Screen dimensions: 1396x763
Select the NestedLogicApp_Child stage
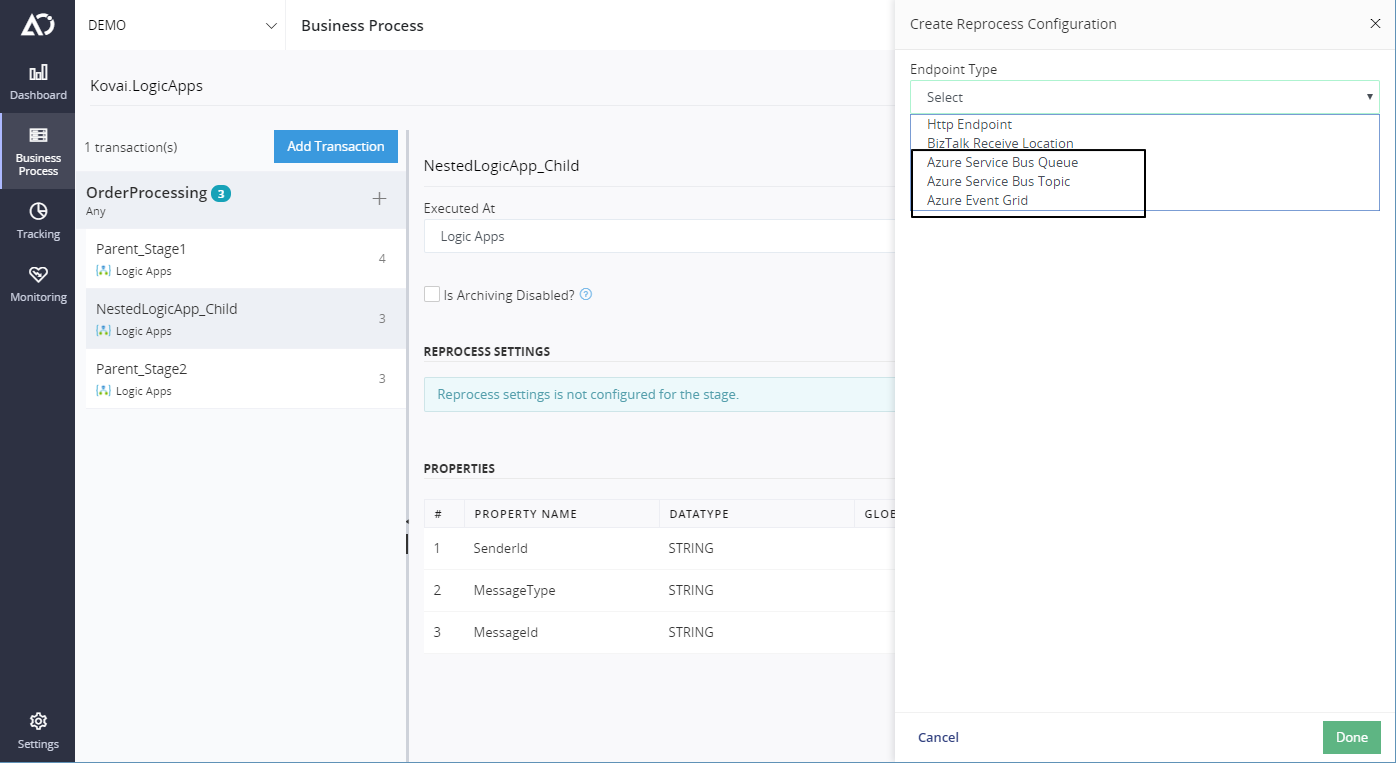point(246,319)
